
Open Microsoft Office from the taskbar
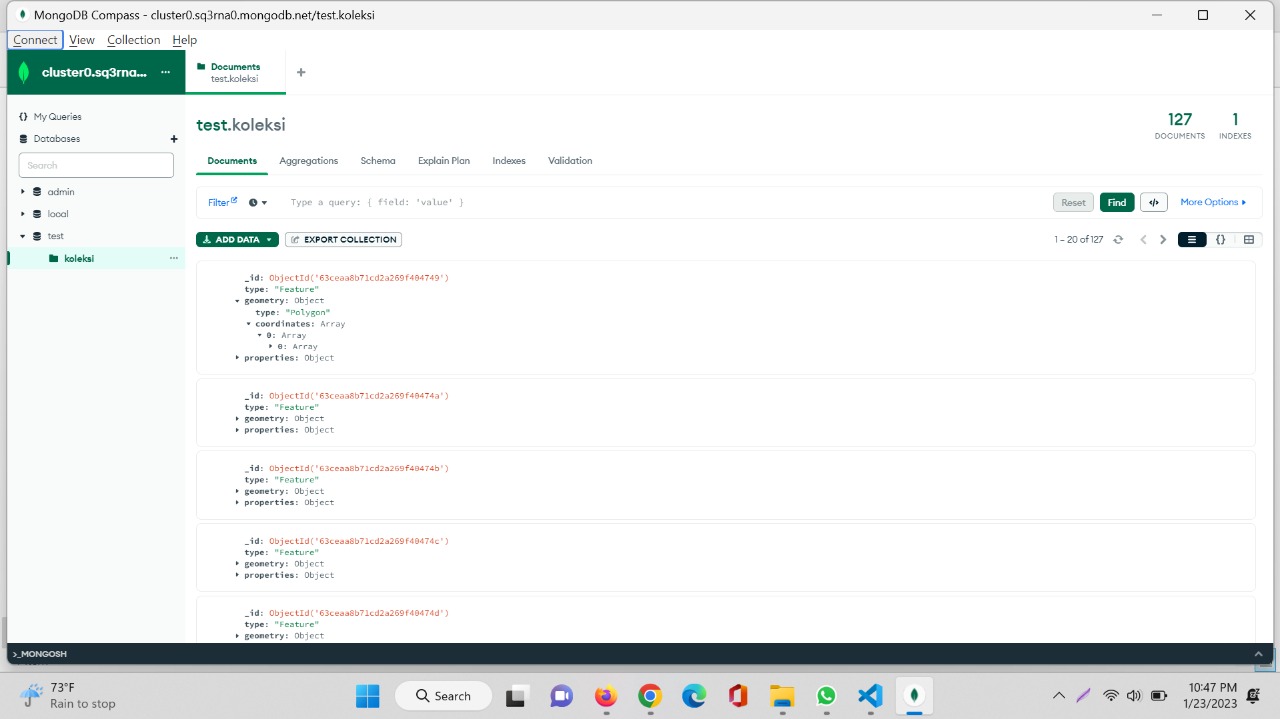(738, 695)
